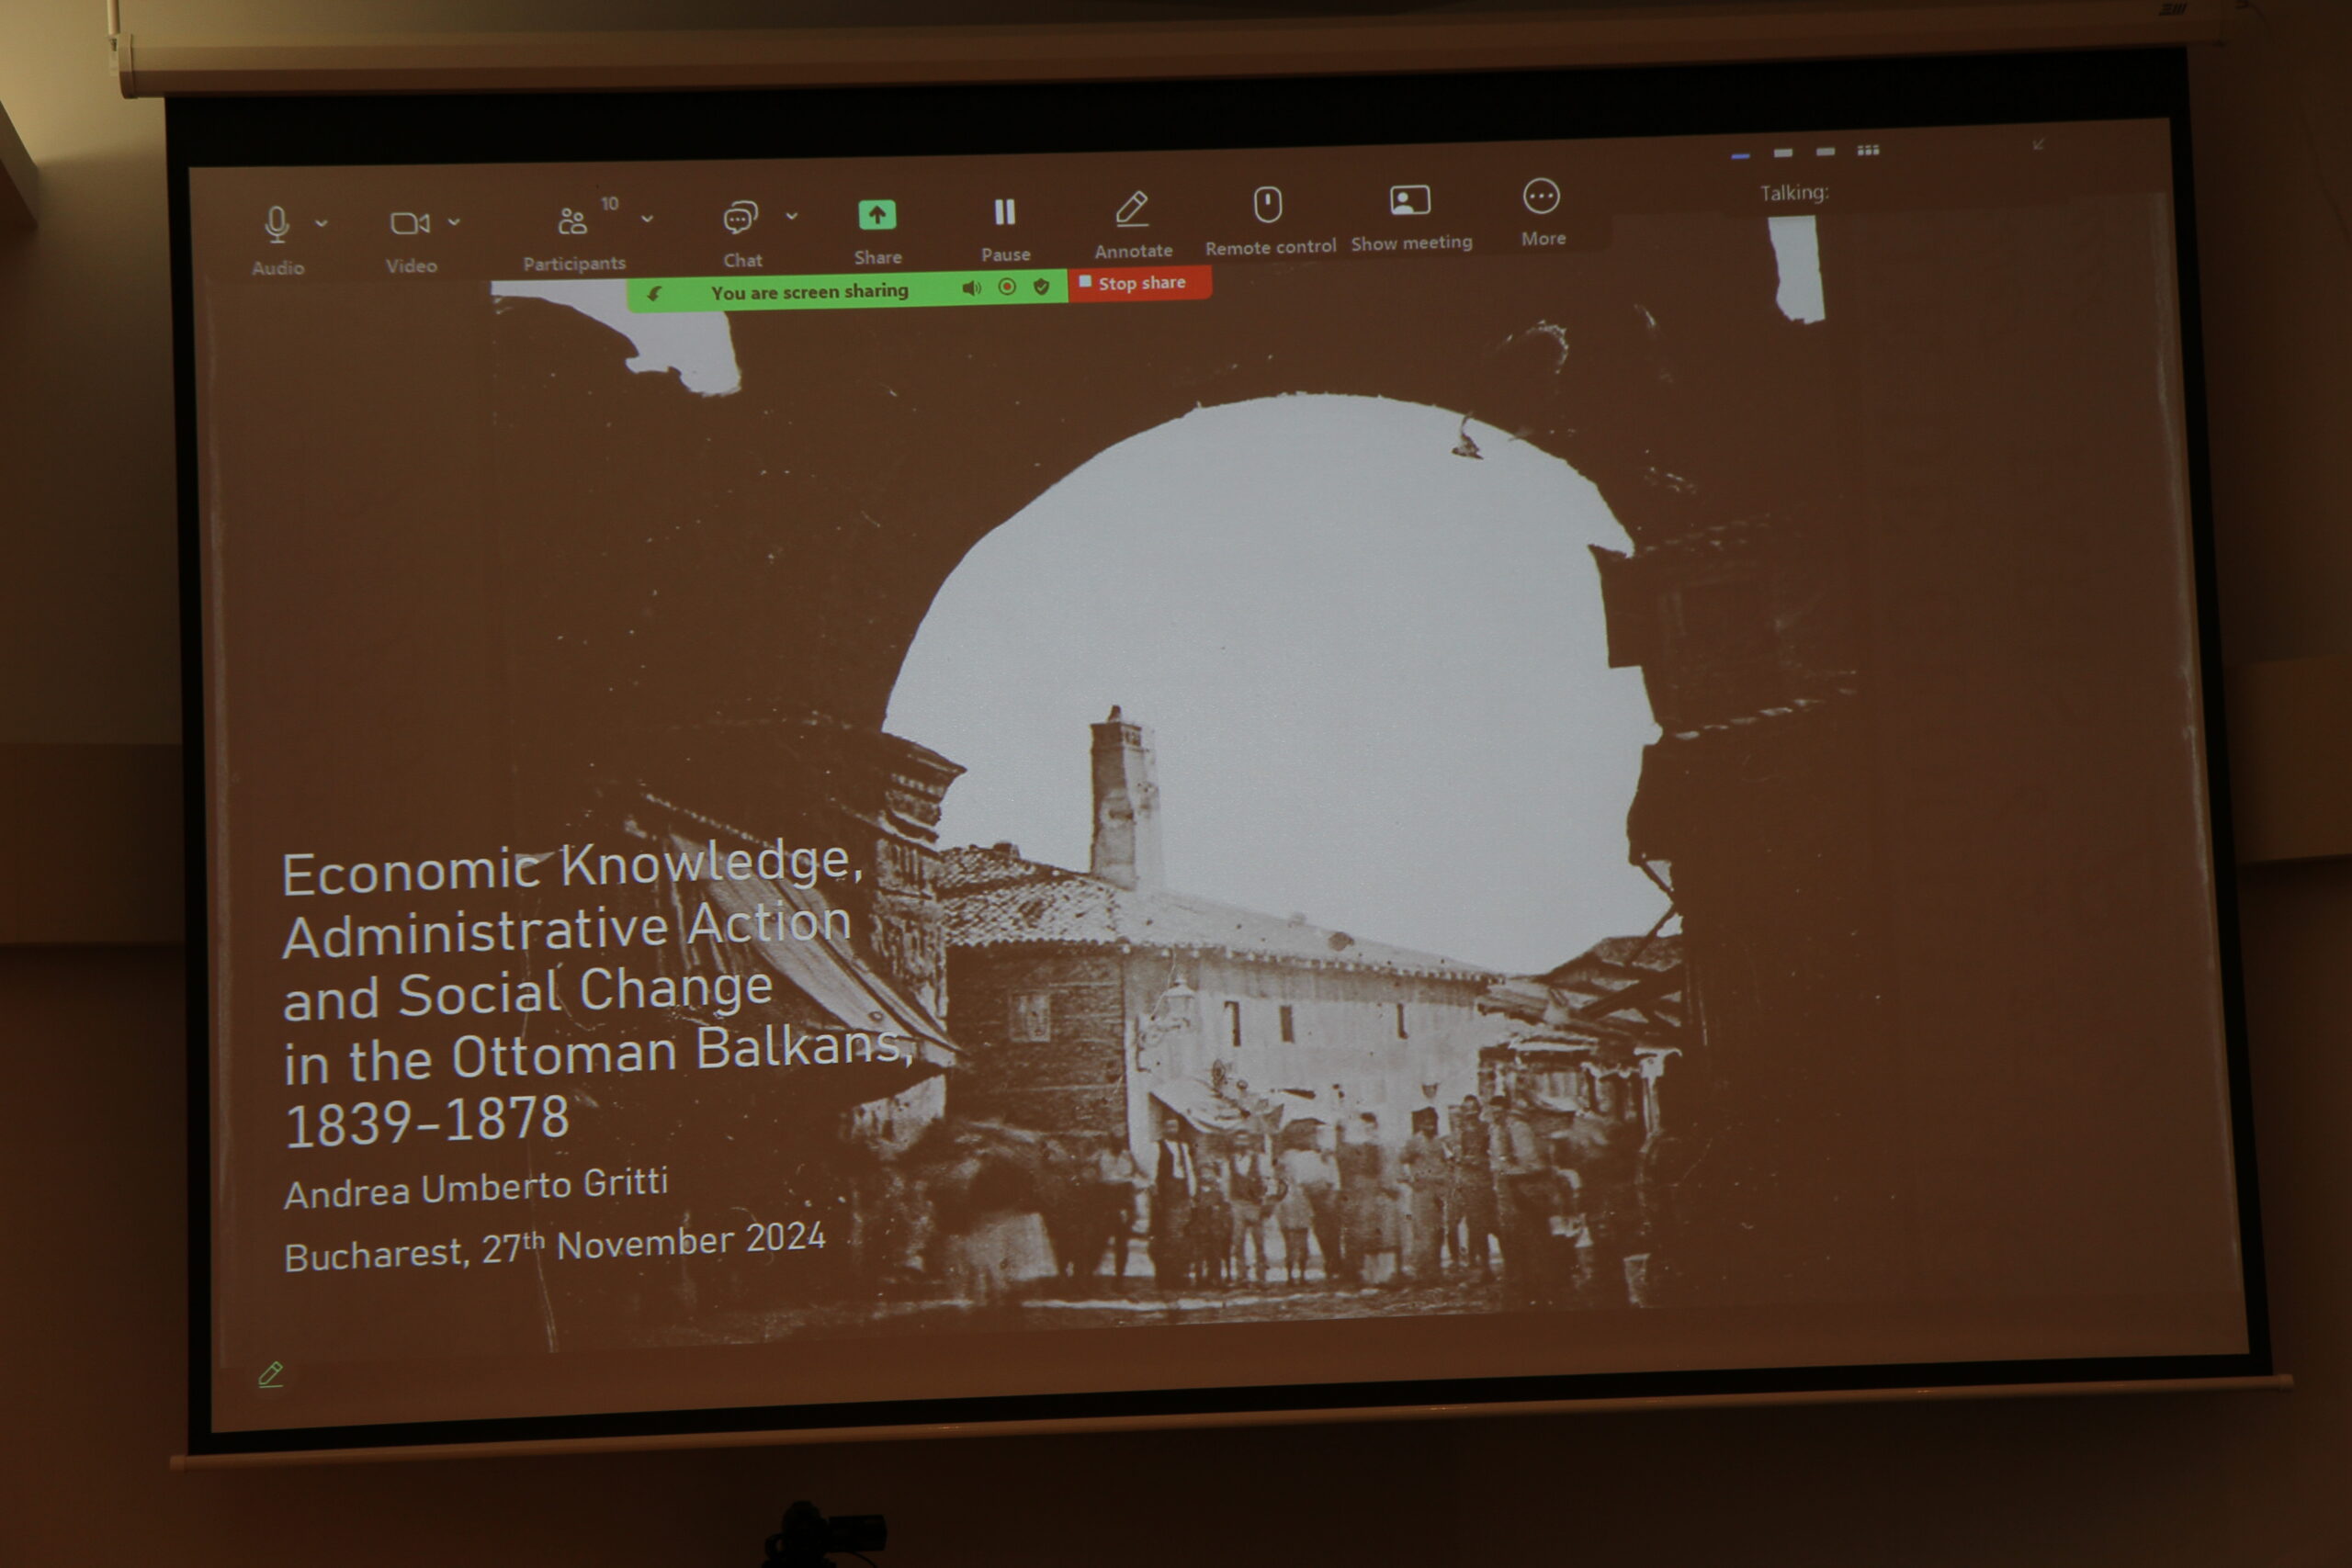This screenshot has height=1568, width=2352.
Task: Open the Chat bubble icon
Action: [x=740, y=217]
